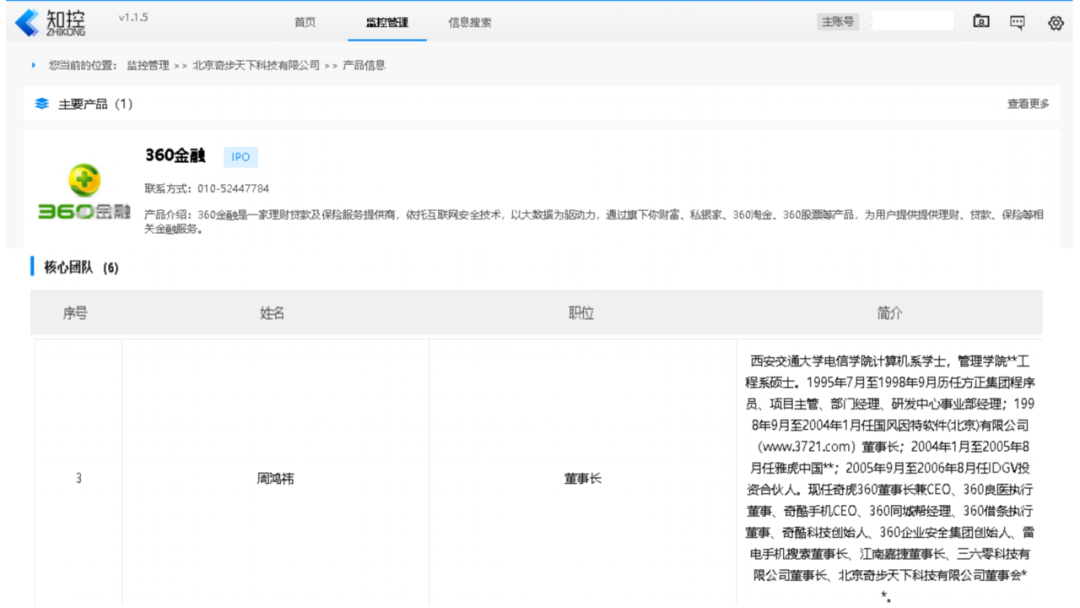Click the IPO badge next to 360金融
Viewport: 1080px width, 608px height.
coord(240,157)
